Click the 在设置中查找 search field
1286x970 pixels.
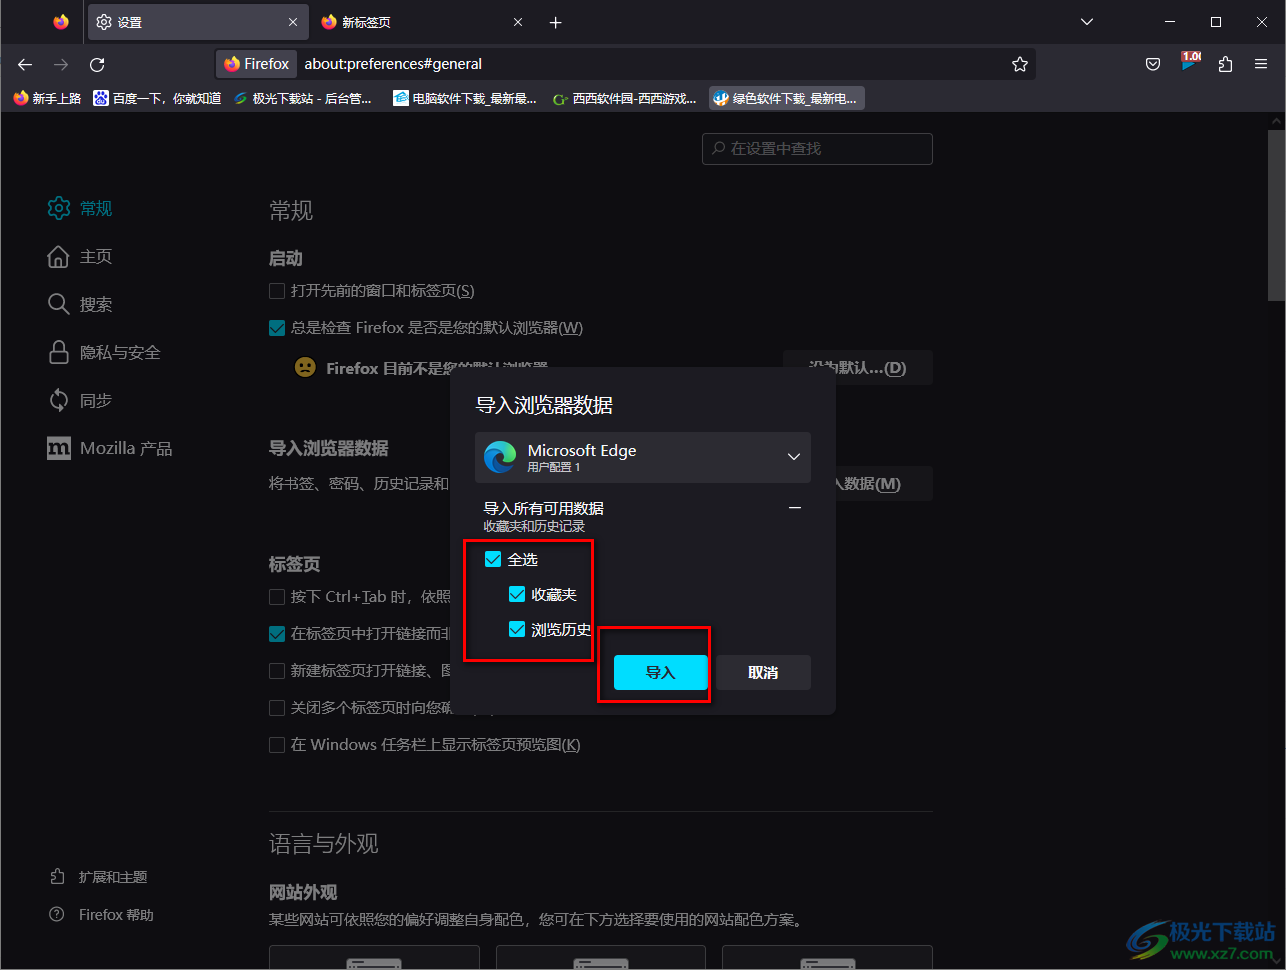pyautogui.click(x=817, y=148)
